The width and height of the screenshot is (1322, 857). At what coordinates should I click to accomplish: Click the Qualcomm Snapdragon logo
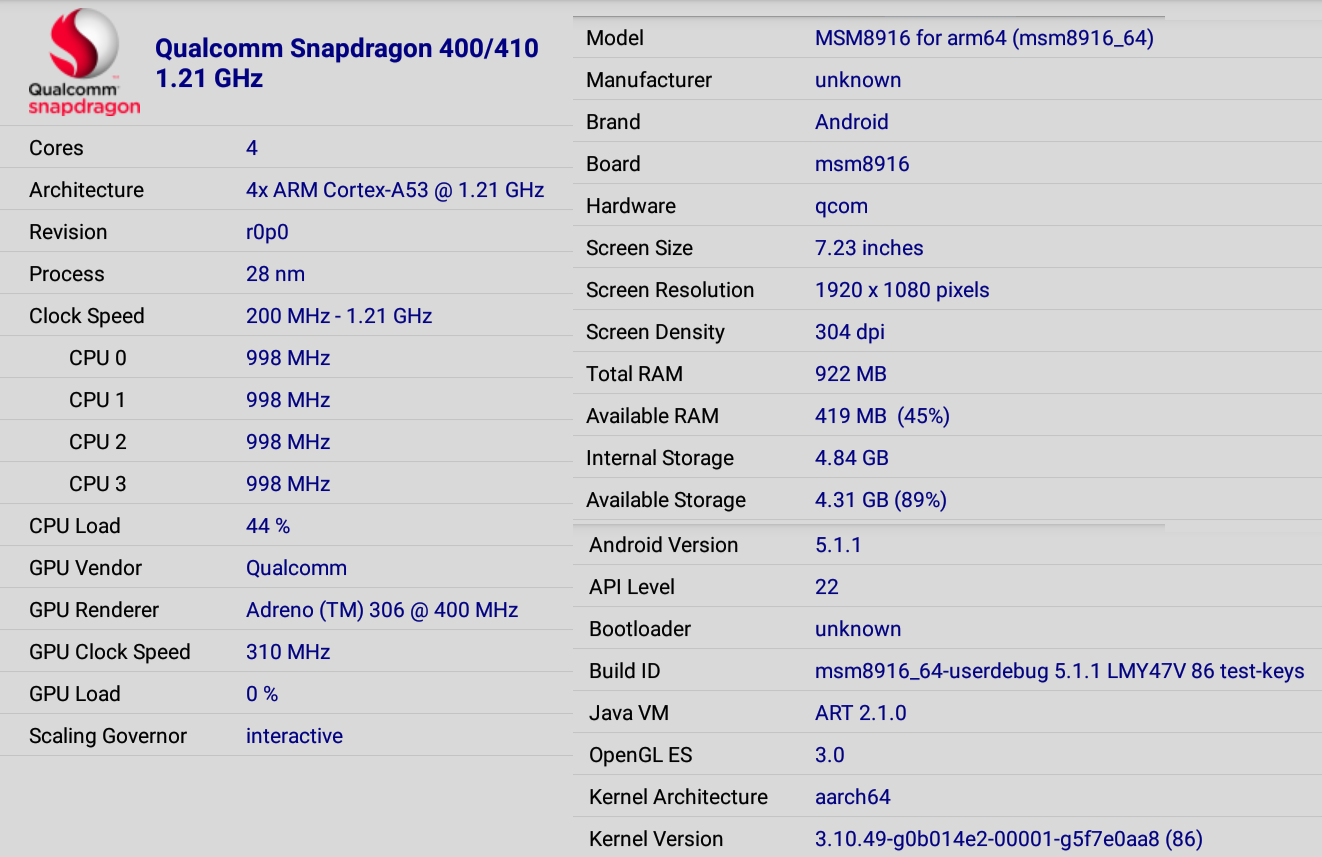tap(84, 62)
